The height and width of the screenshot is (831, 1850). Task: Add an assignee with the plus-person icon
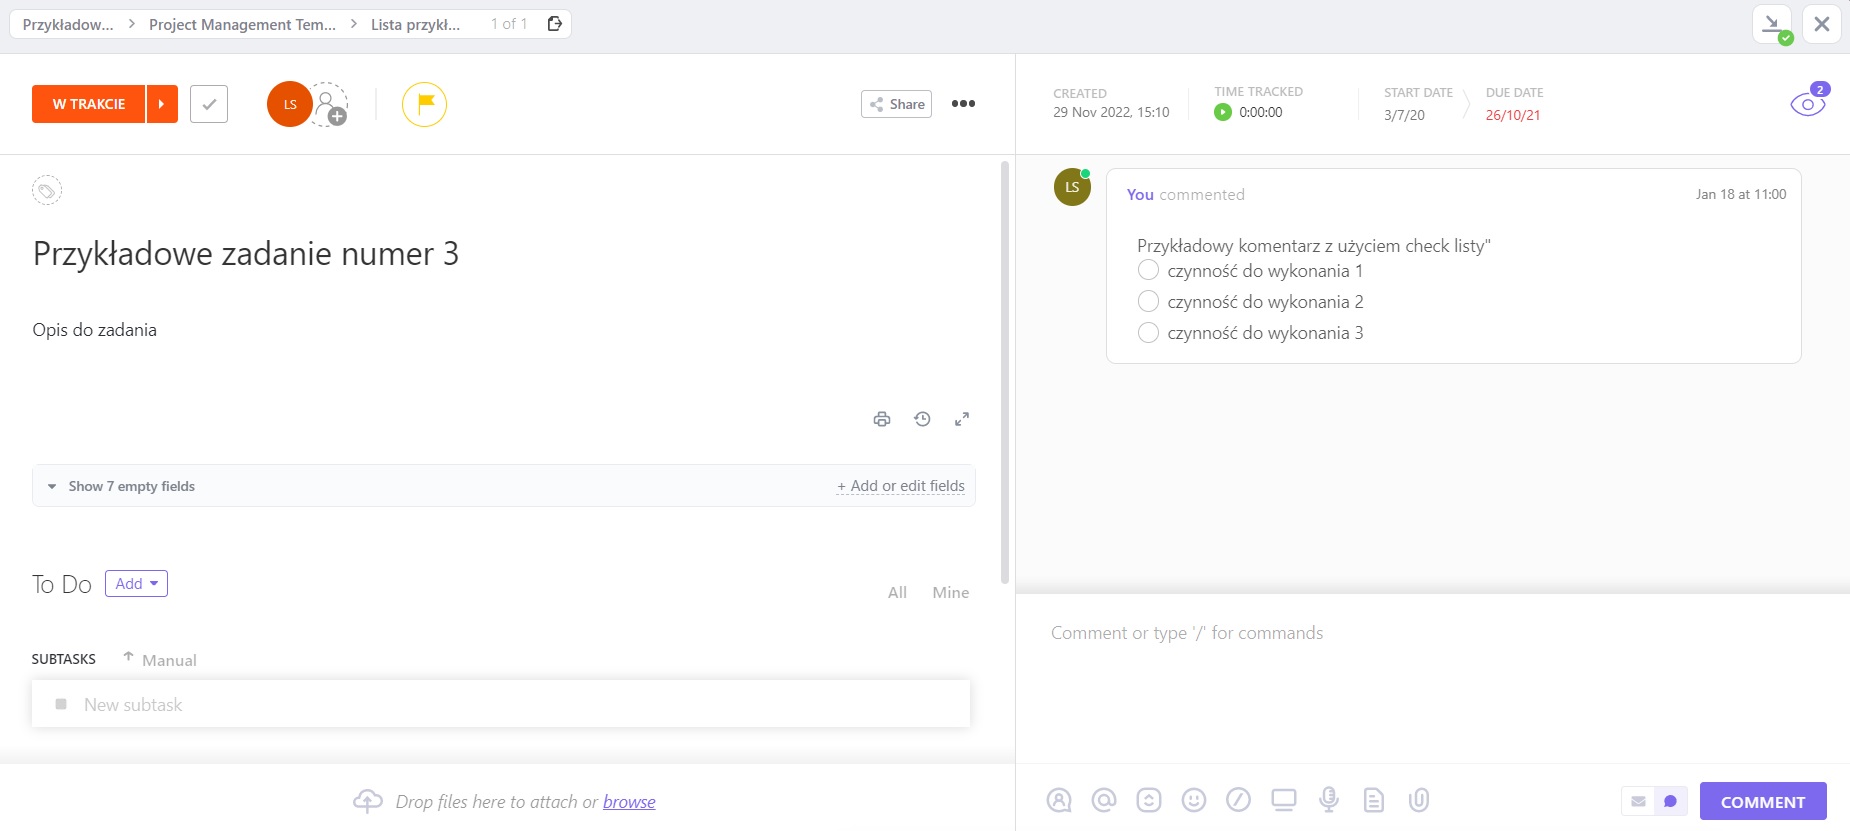(x=330, y=104)
